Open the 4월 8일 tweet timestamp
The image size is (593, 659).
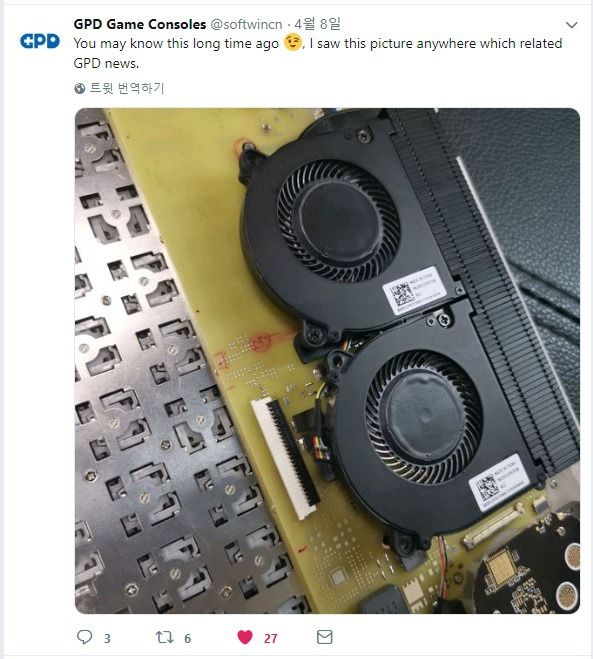pyautogui.click(x=317, y=24)
